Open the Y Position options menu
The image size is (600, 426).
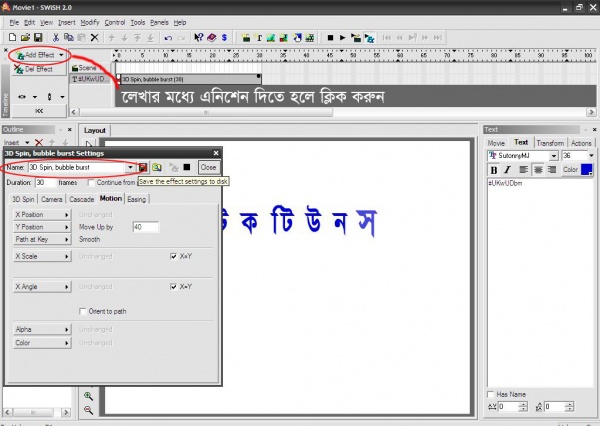42,227
